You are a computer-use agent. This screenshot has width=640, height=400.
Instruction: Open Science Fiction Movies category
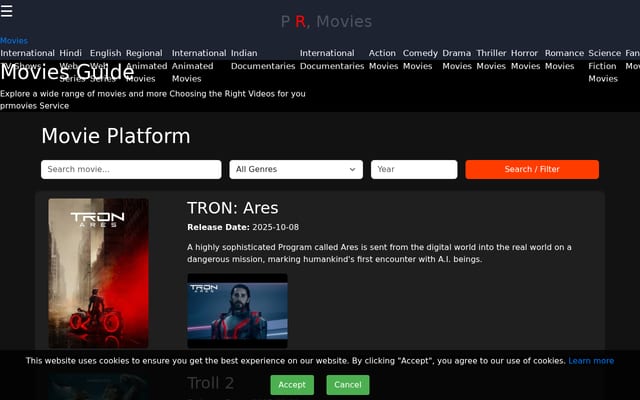coord(604,66)
